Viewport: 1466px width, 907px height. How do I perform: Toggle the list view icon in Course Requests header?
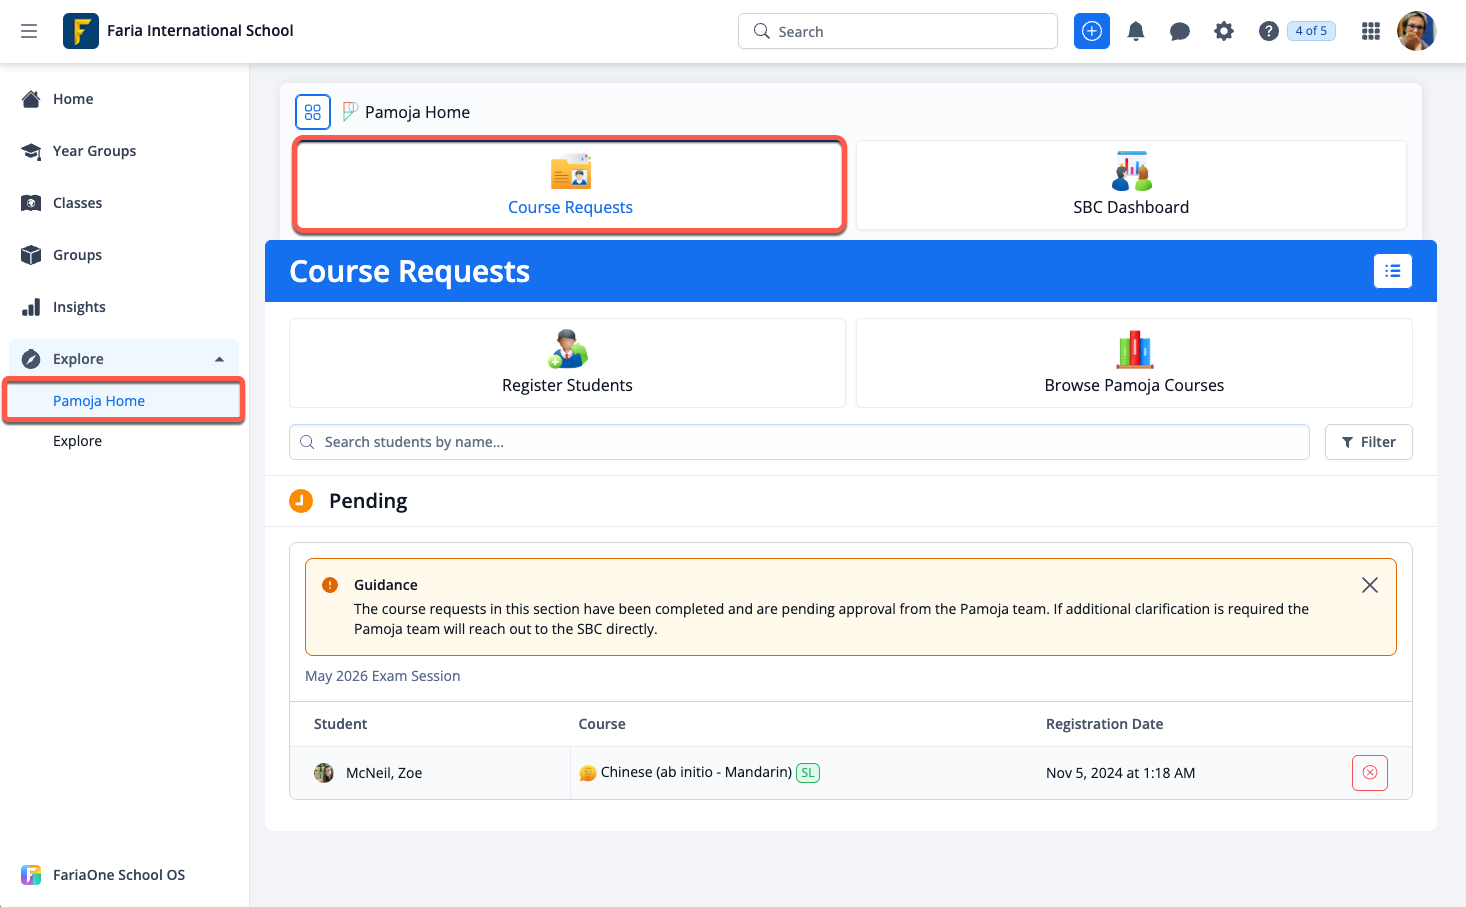(x=1392, y=271)
